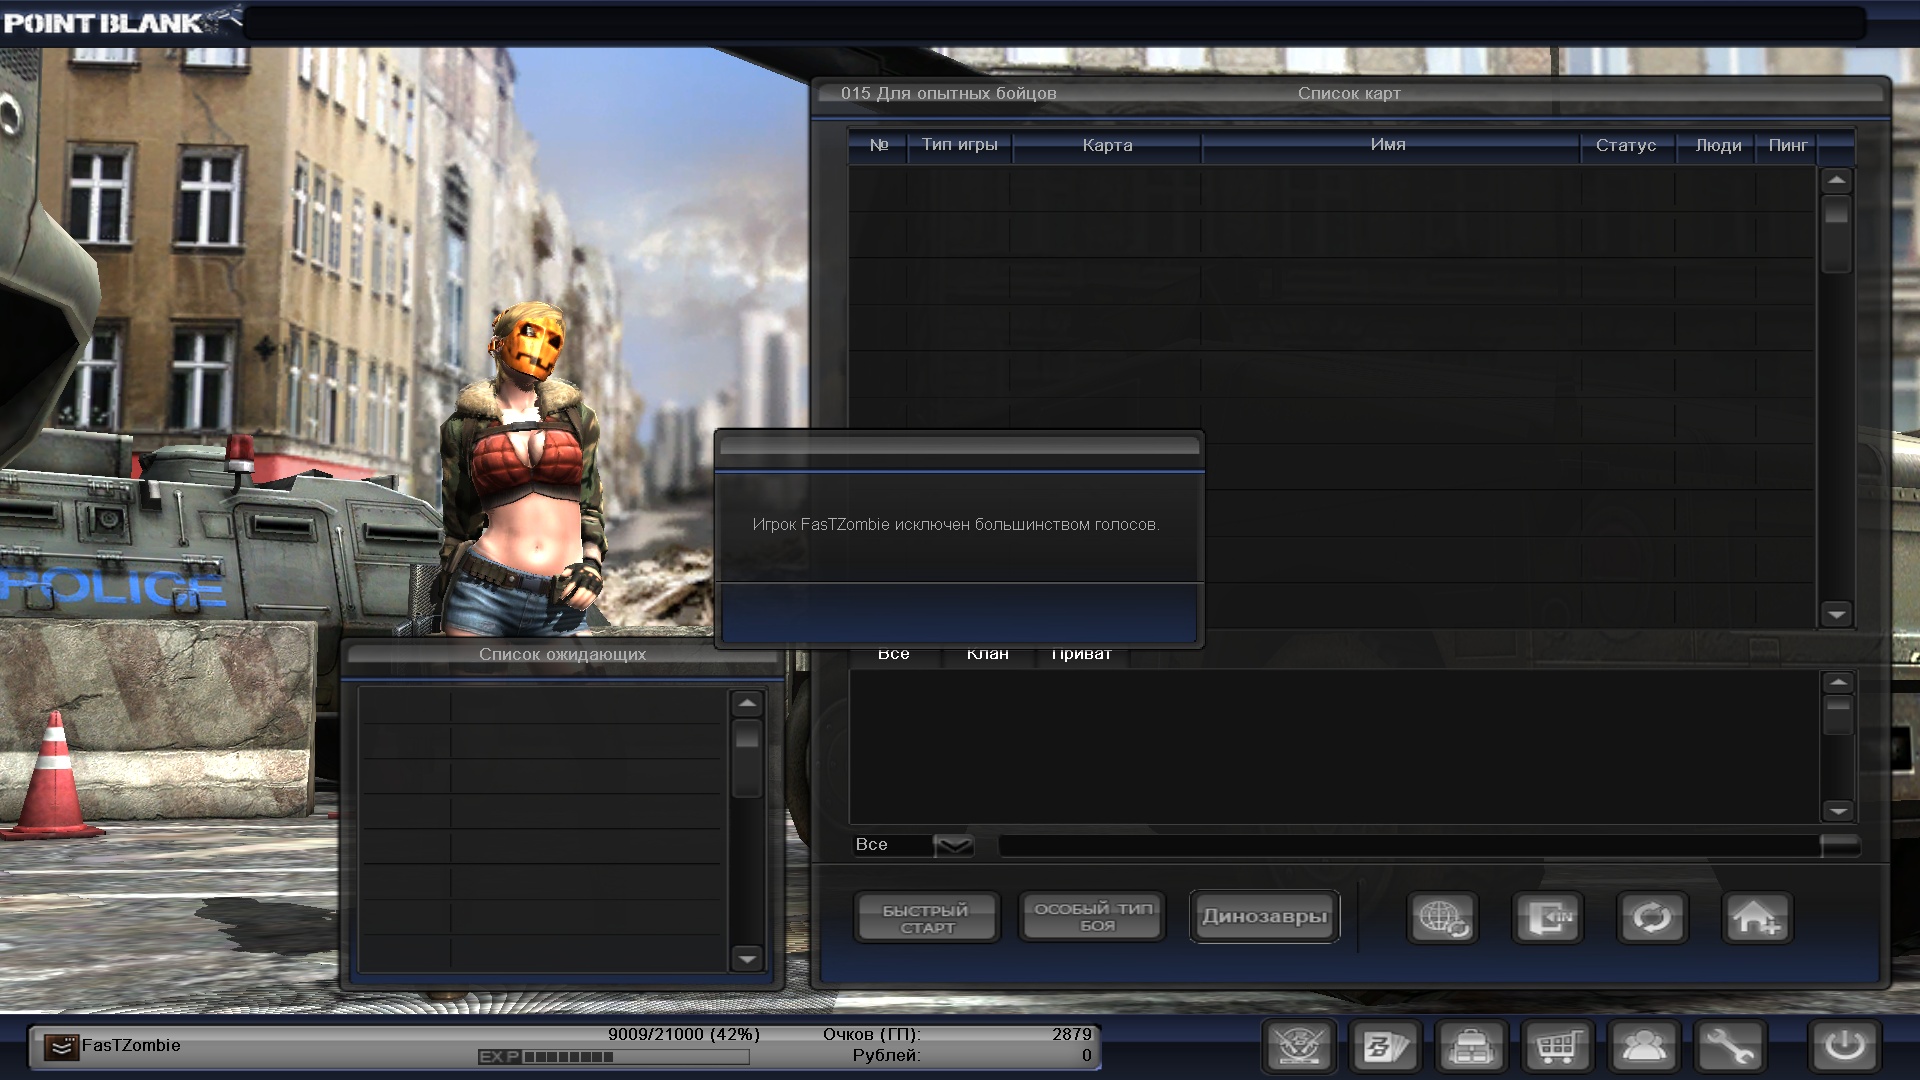Create a room with house-plus icon
1920x1080 pixels.
(x=1757, y=917)
